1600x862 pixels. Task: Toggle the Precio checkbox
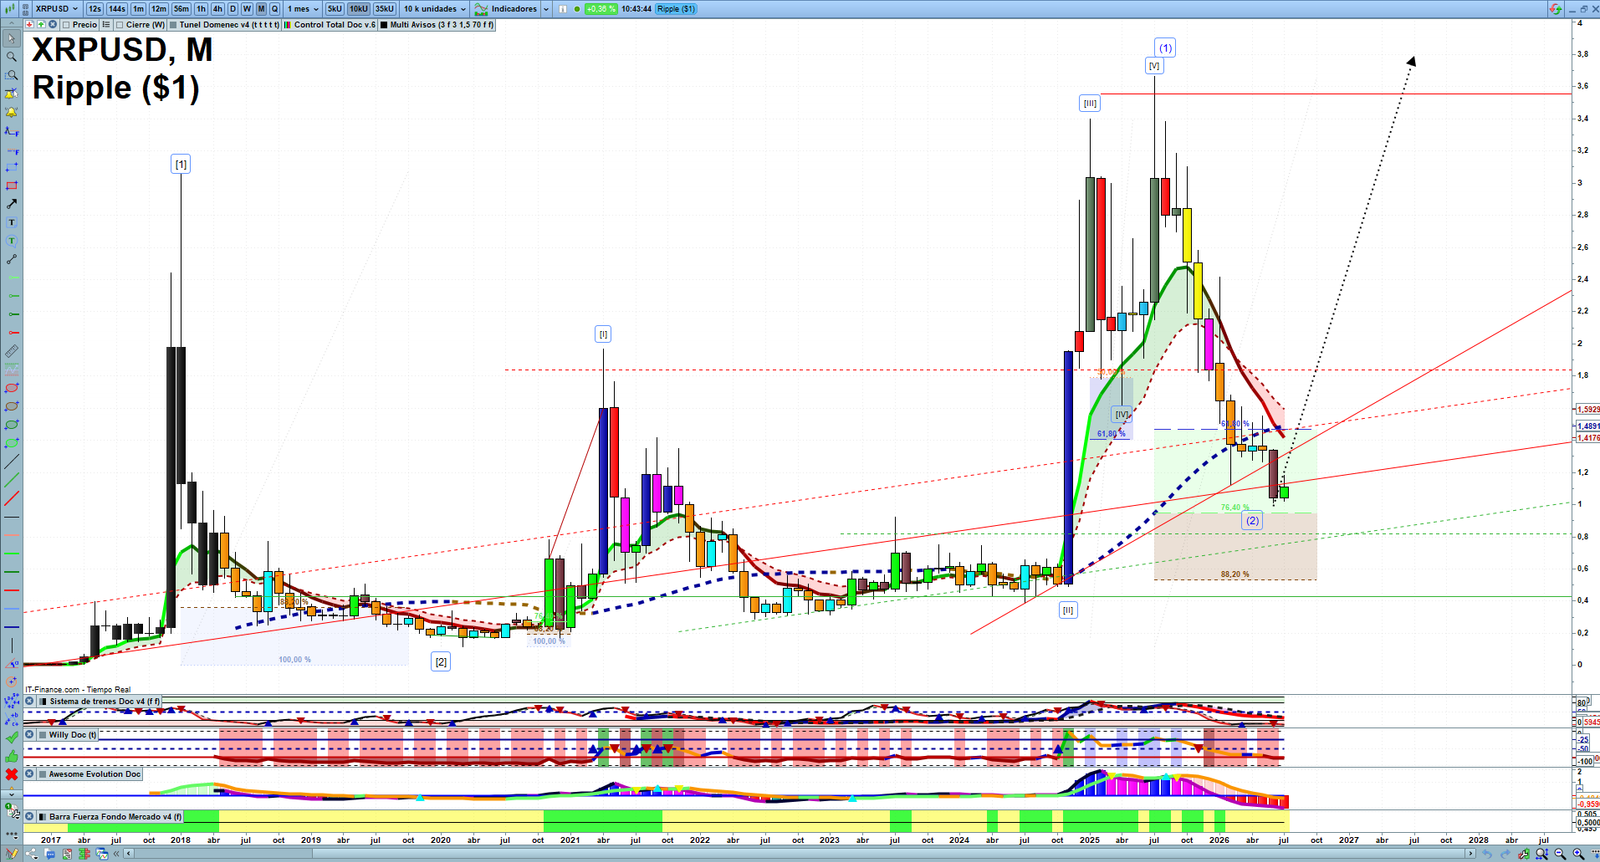point(66,24)
